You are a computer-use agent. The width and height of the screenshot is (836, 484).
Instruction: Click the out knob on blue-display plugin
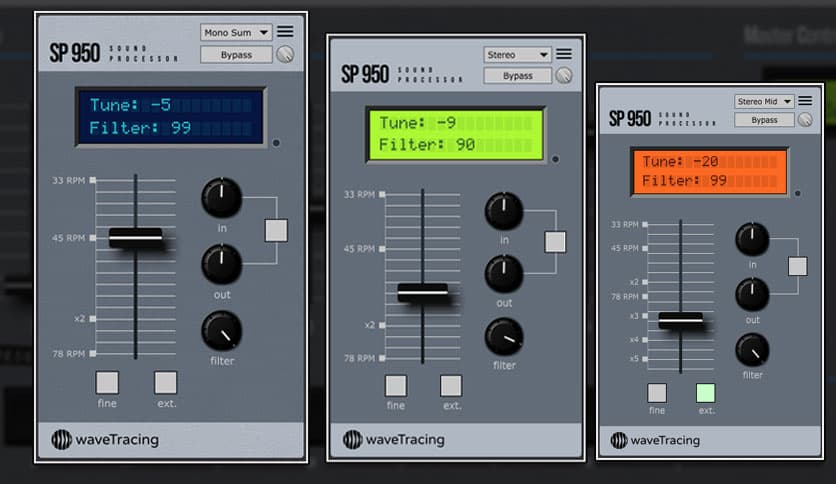pyautogui.click(x=221, y=264)
